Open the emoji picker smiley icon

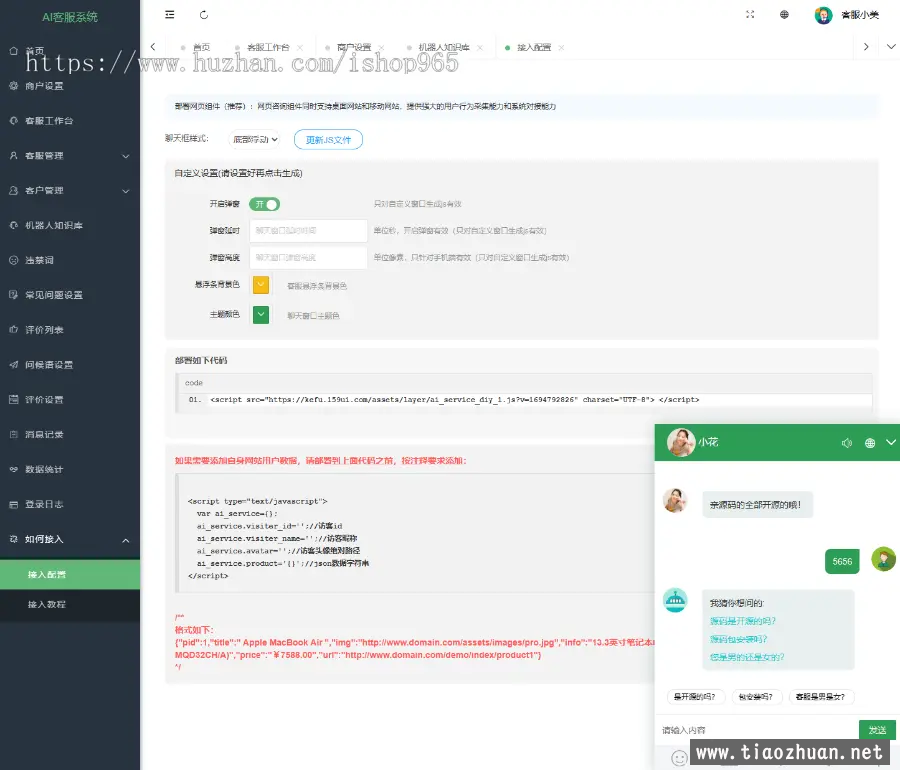(679, 758)
